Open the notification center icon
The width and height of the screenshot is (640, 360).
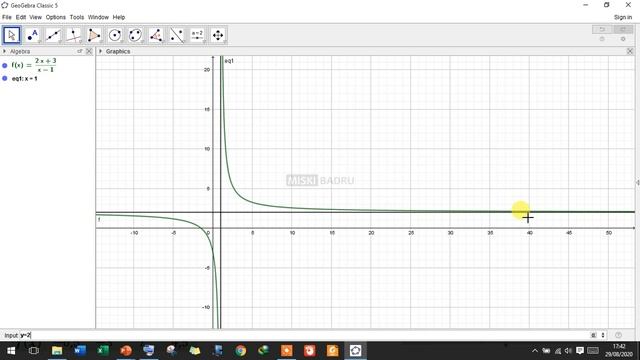coord(580,351)
